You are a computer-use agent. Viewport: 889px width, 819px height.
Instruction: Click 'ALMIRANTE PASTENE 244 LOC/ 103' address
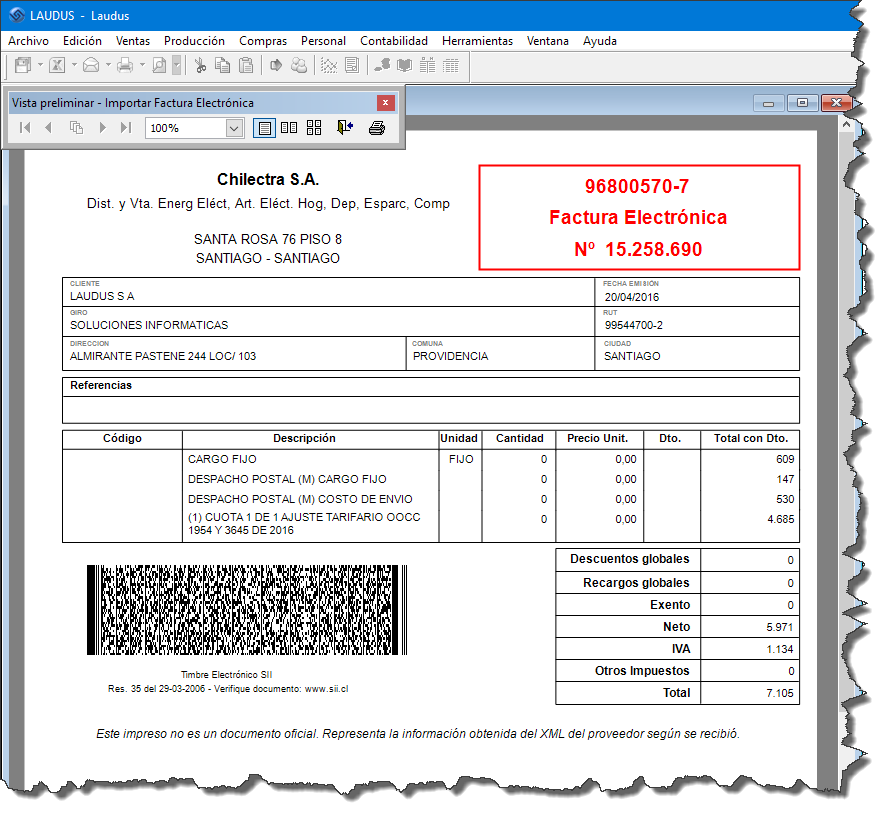pos(163,357)
